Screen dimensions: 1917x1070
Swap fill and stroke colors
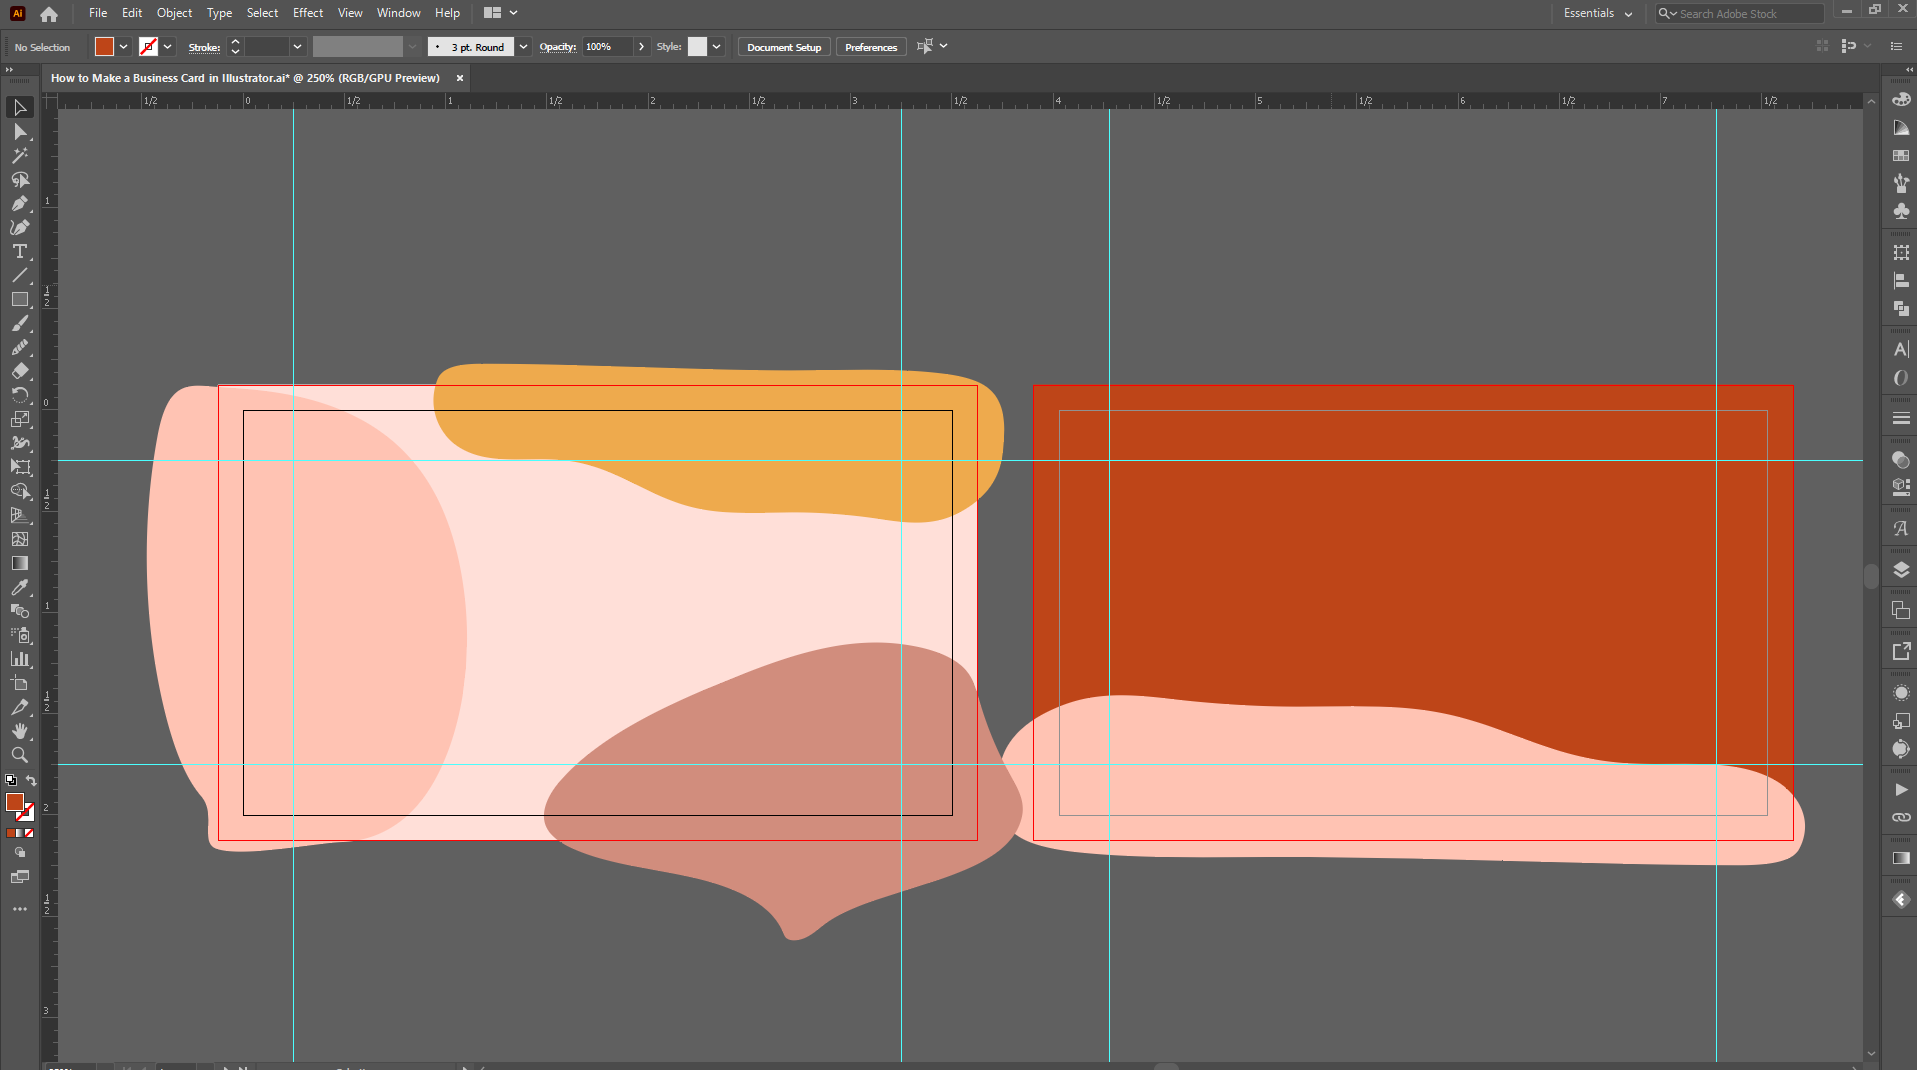32,781
